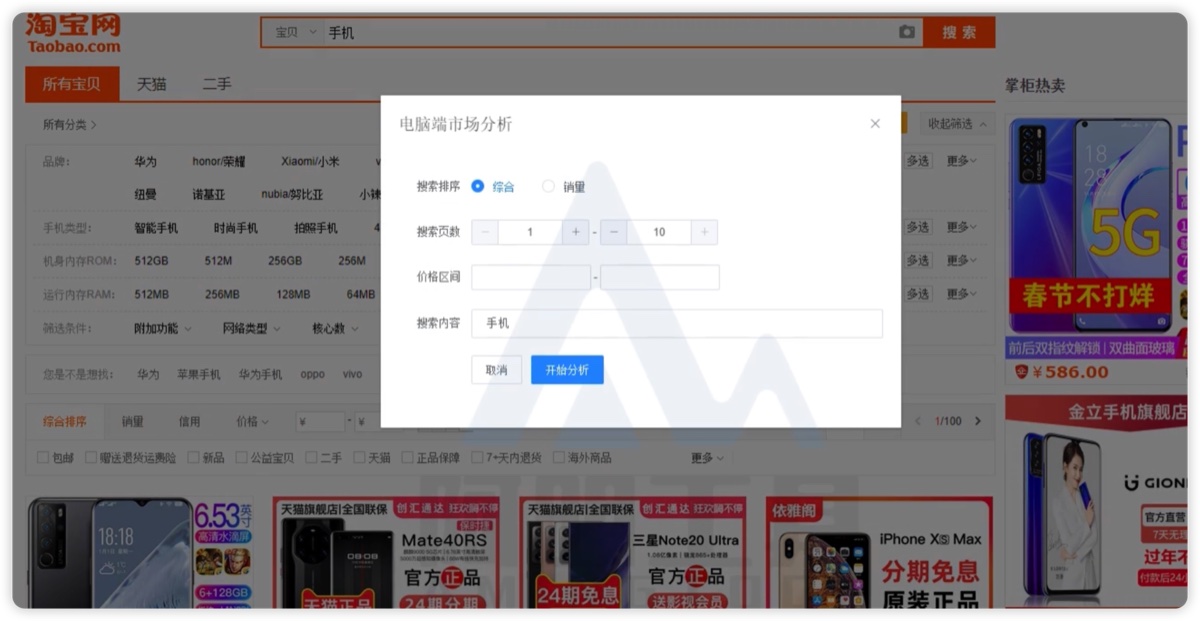
Task: Tick the 公益宝贝 checkbox
Action: (x=241, y=458)
